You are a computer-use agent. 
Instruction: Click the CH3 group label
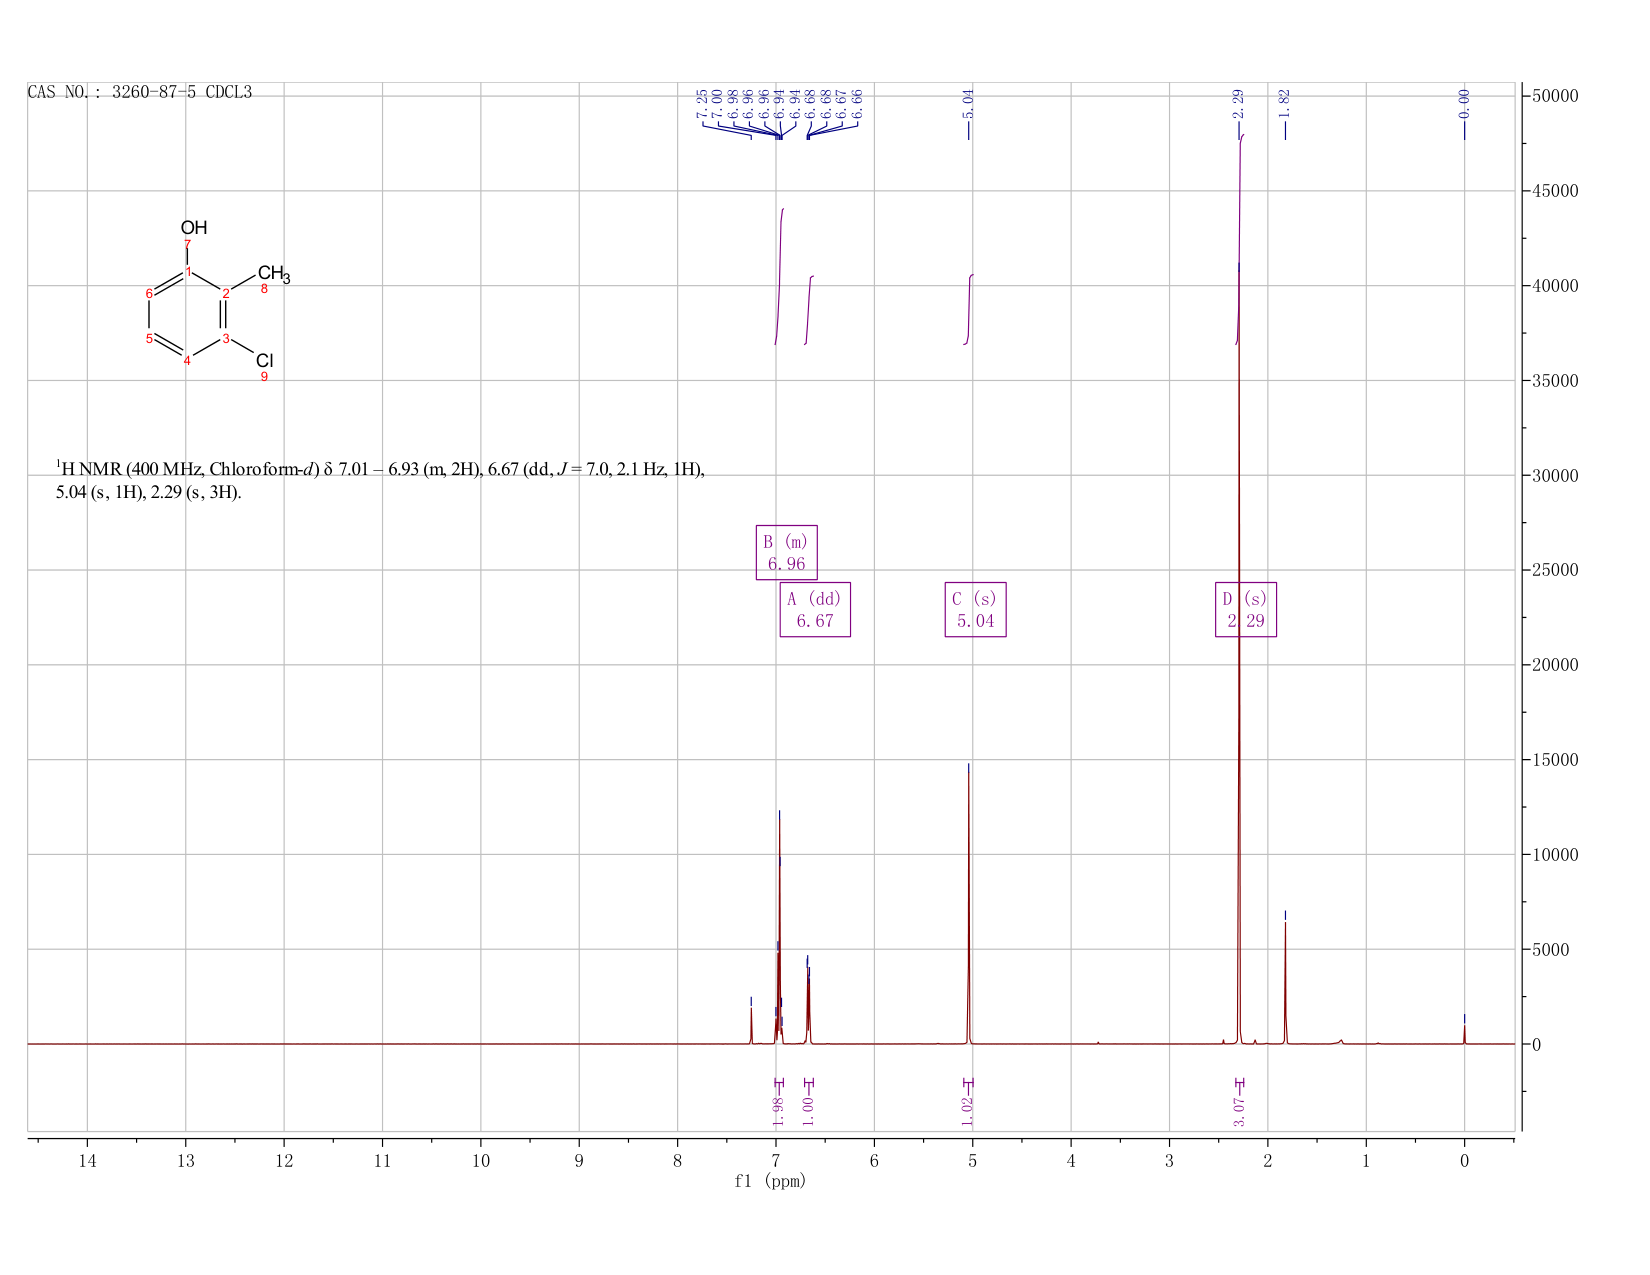[273, 273]
